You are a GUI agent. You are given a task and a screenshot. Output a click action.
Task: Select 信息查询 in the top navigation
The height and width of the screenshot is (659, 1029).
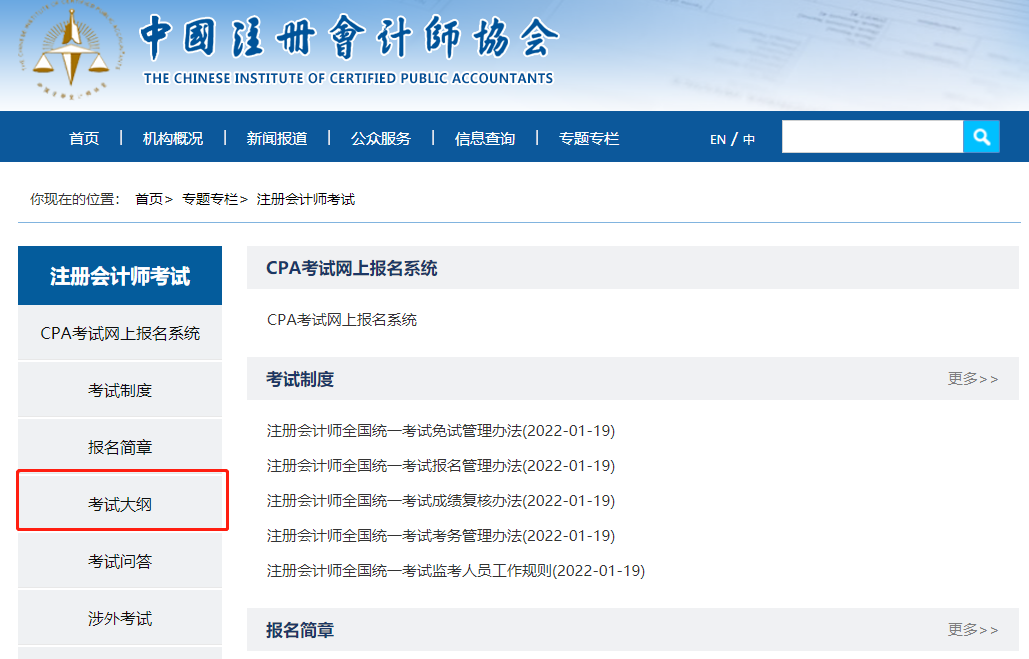pos(485,138)
